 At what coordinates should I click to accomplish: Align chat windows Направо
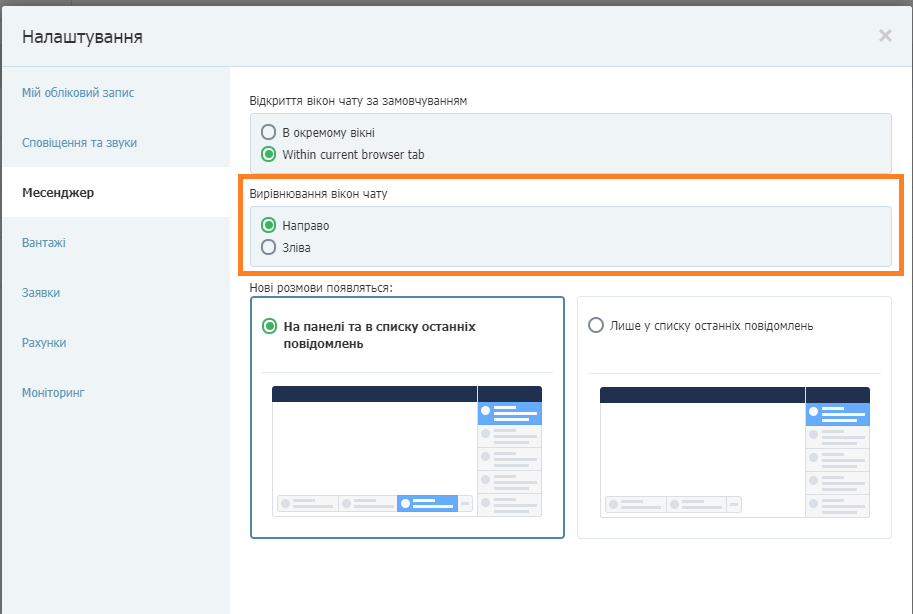point(268,225)
